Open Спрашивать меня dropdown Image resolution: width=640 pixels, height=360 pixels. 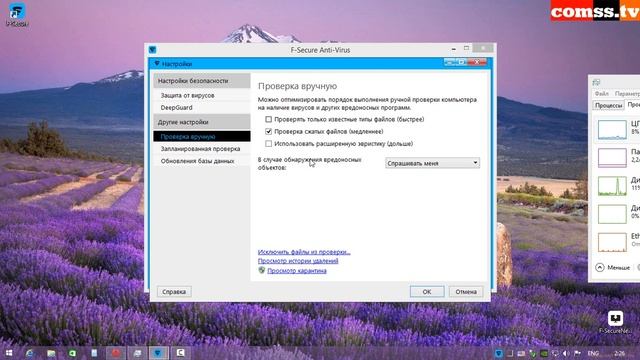pyautogui.click(x=432, y=163)
